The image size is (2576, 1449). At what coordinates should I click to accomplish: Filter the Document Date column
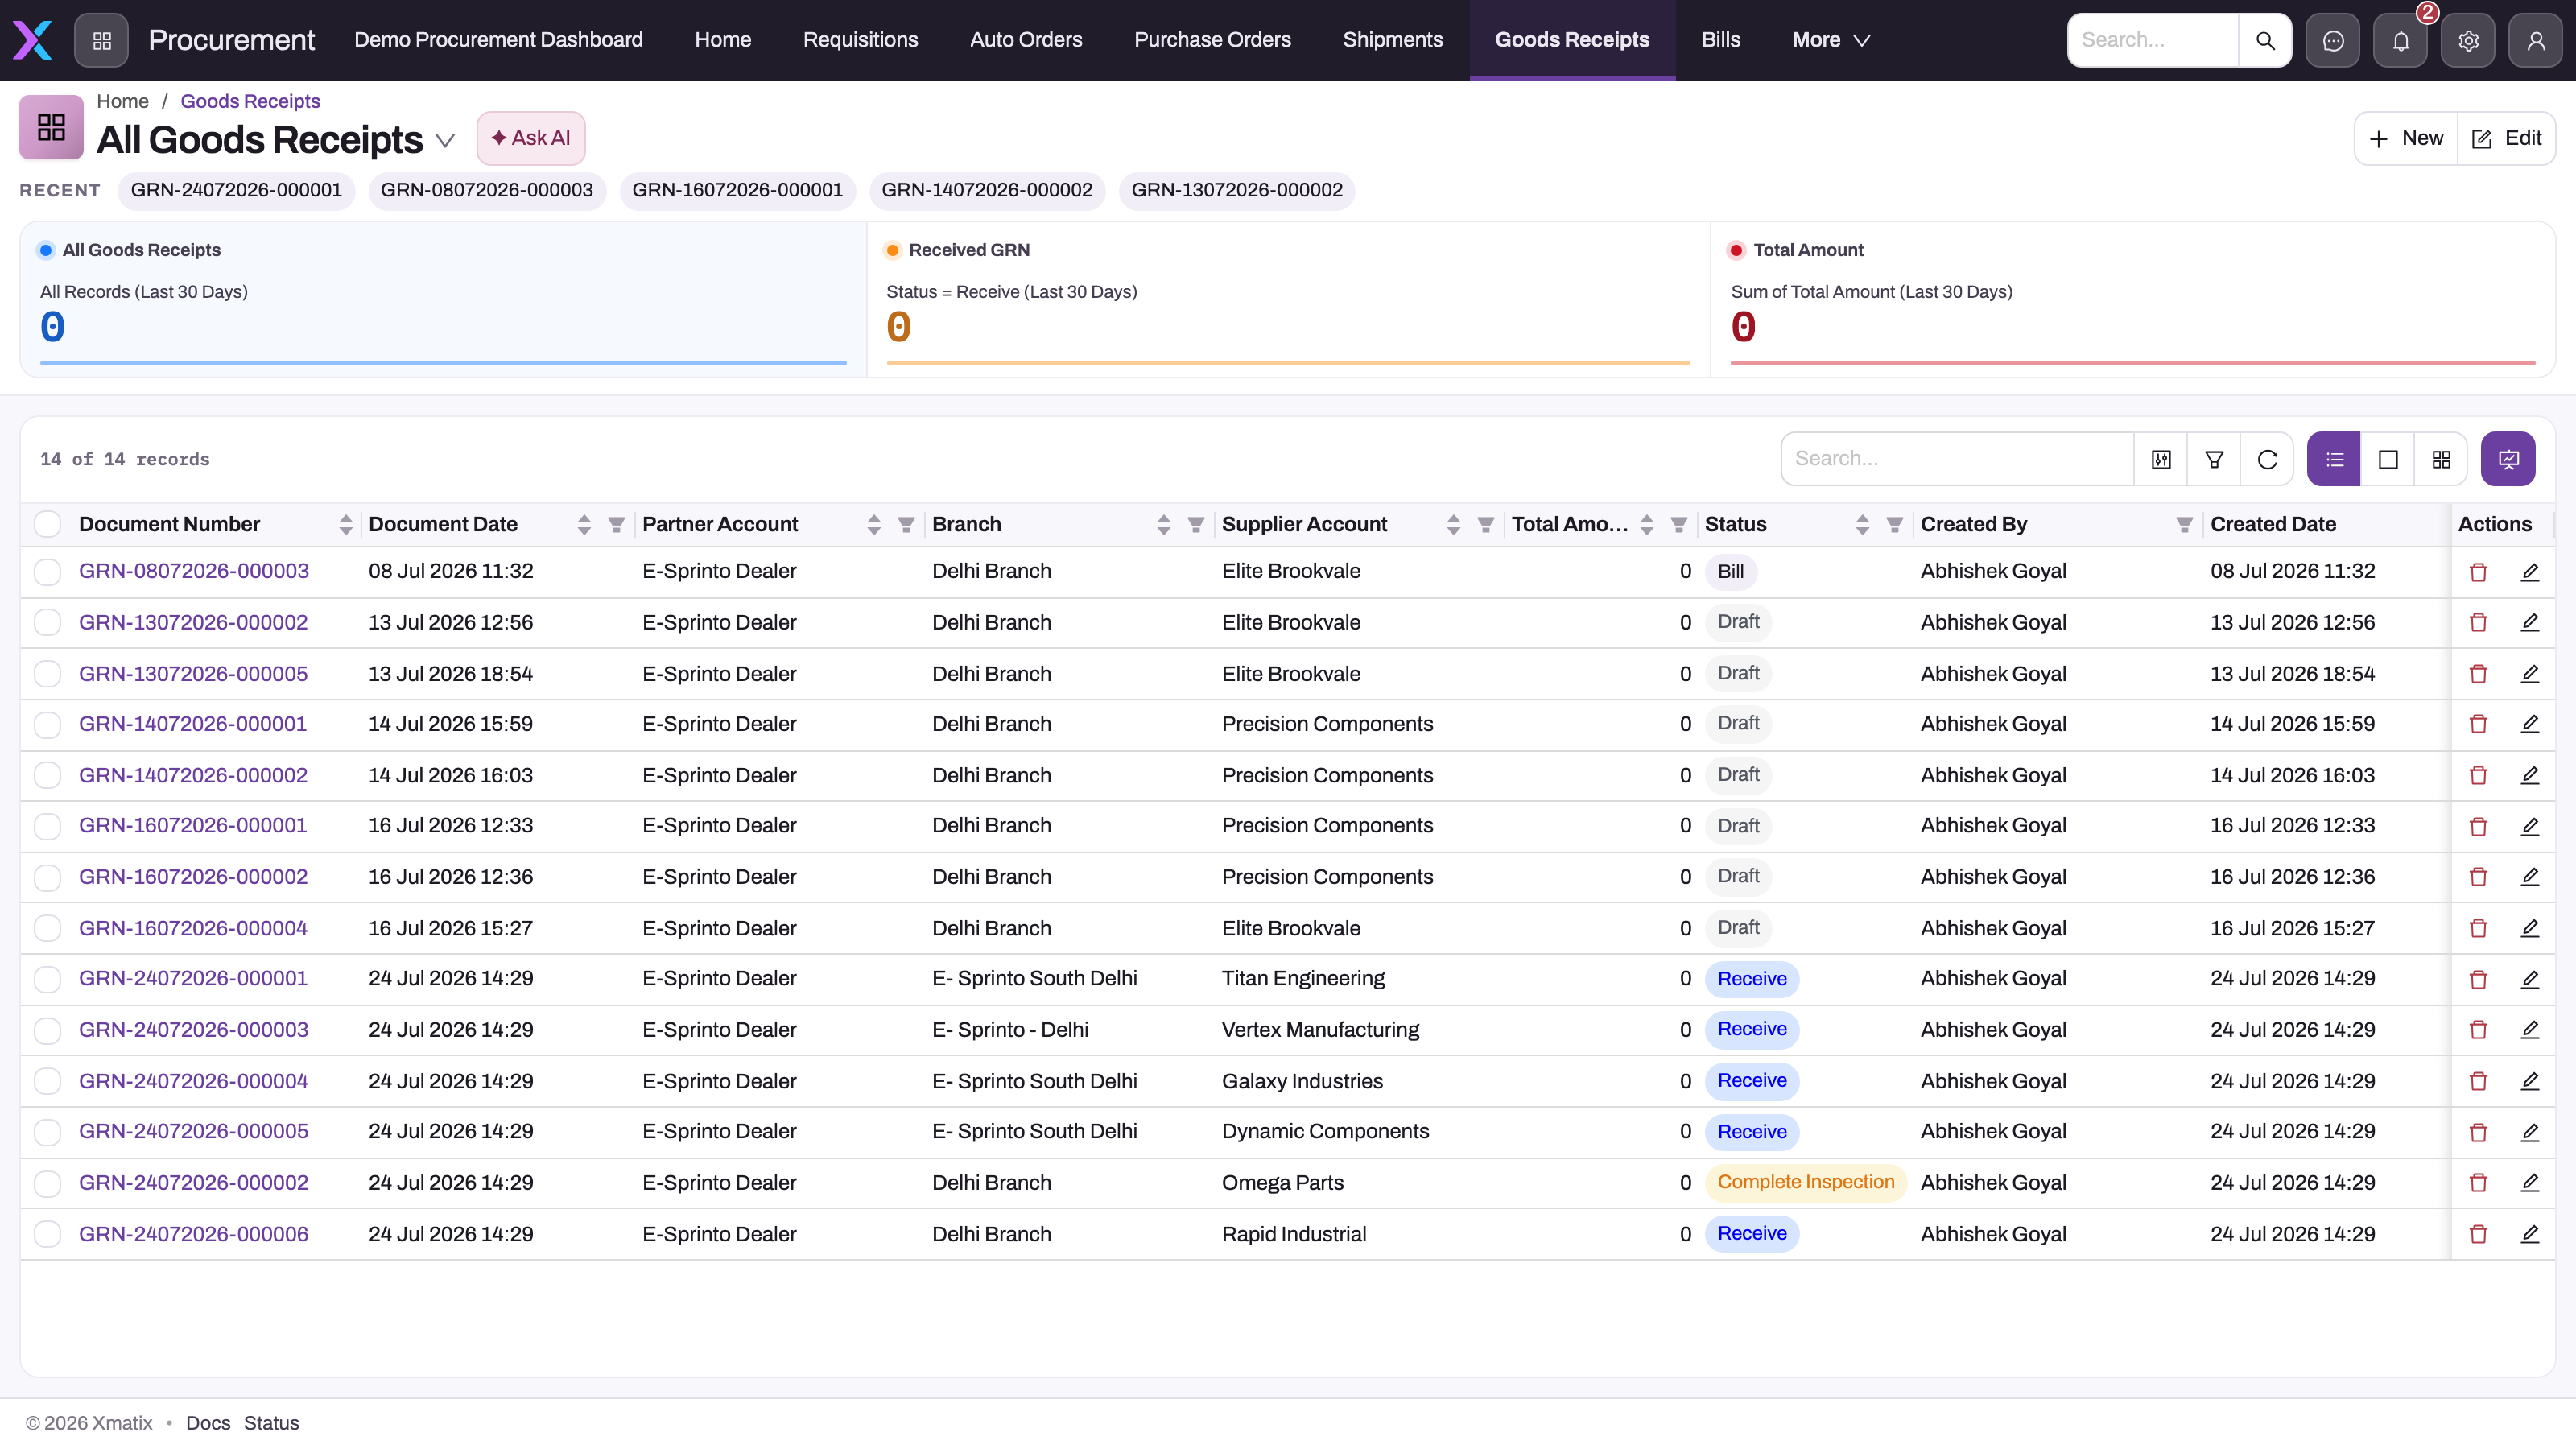click(617, 524)
